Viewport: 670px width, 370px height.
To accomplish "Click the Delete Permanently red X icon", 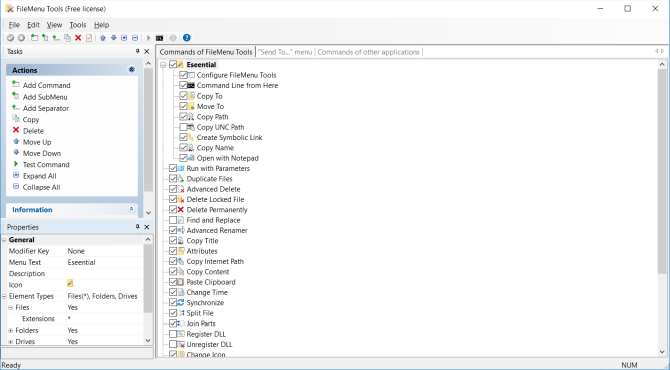I will pyautogui.click(x=180, y=210).
